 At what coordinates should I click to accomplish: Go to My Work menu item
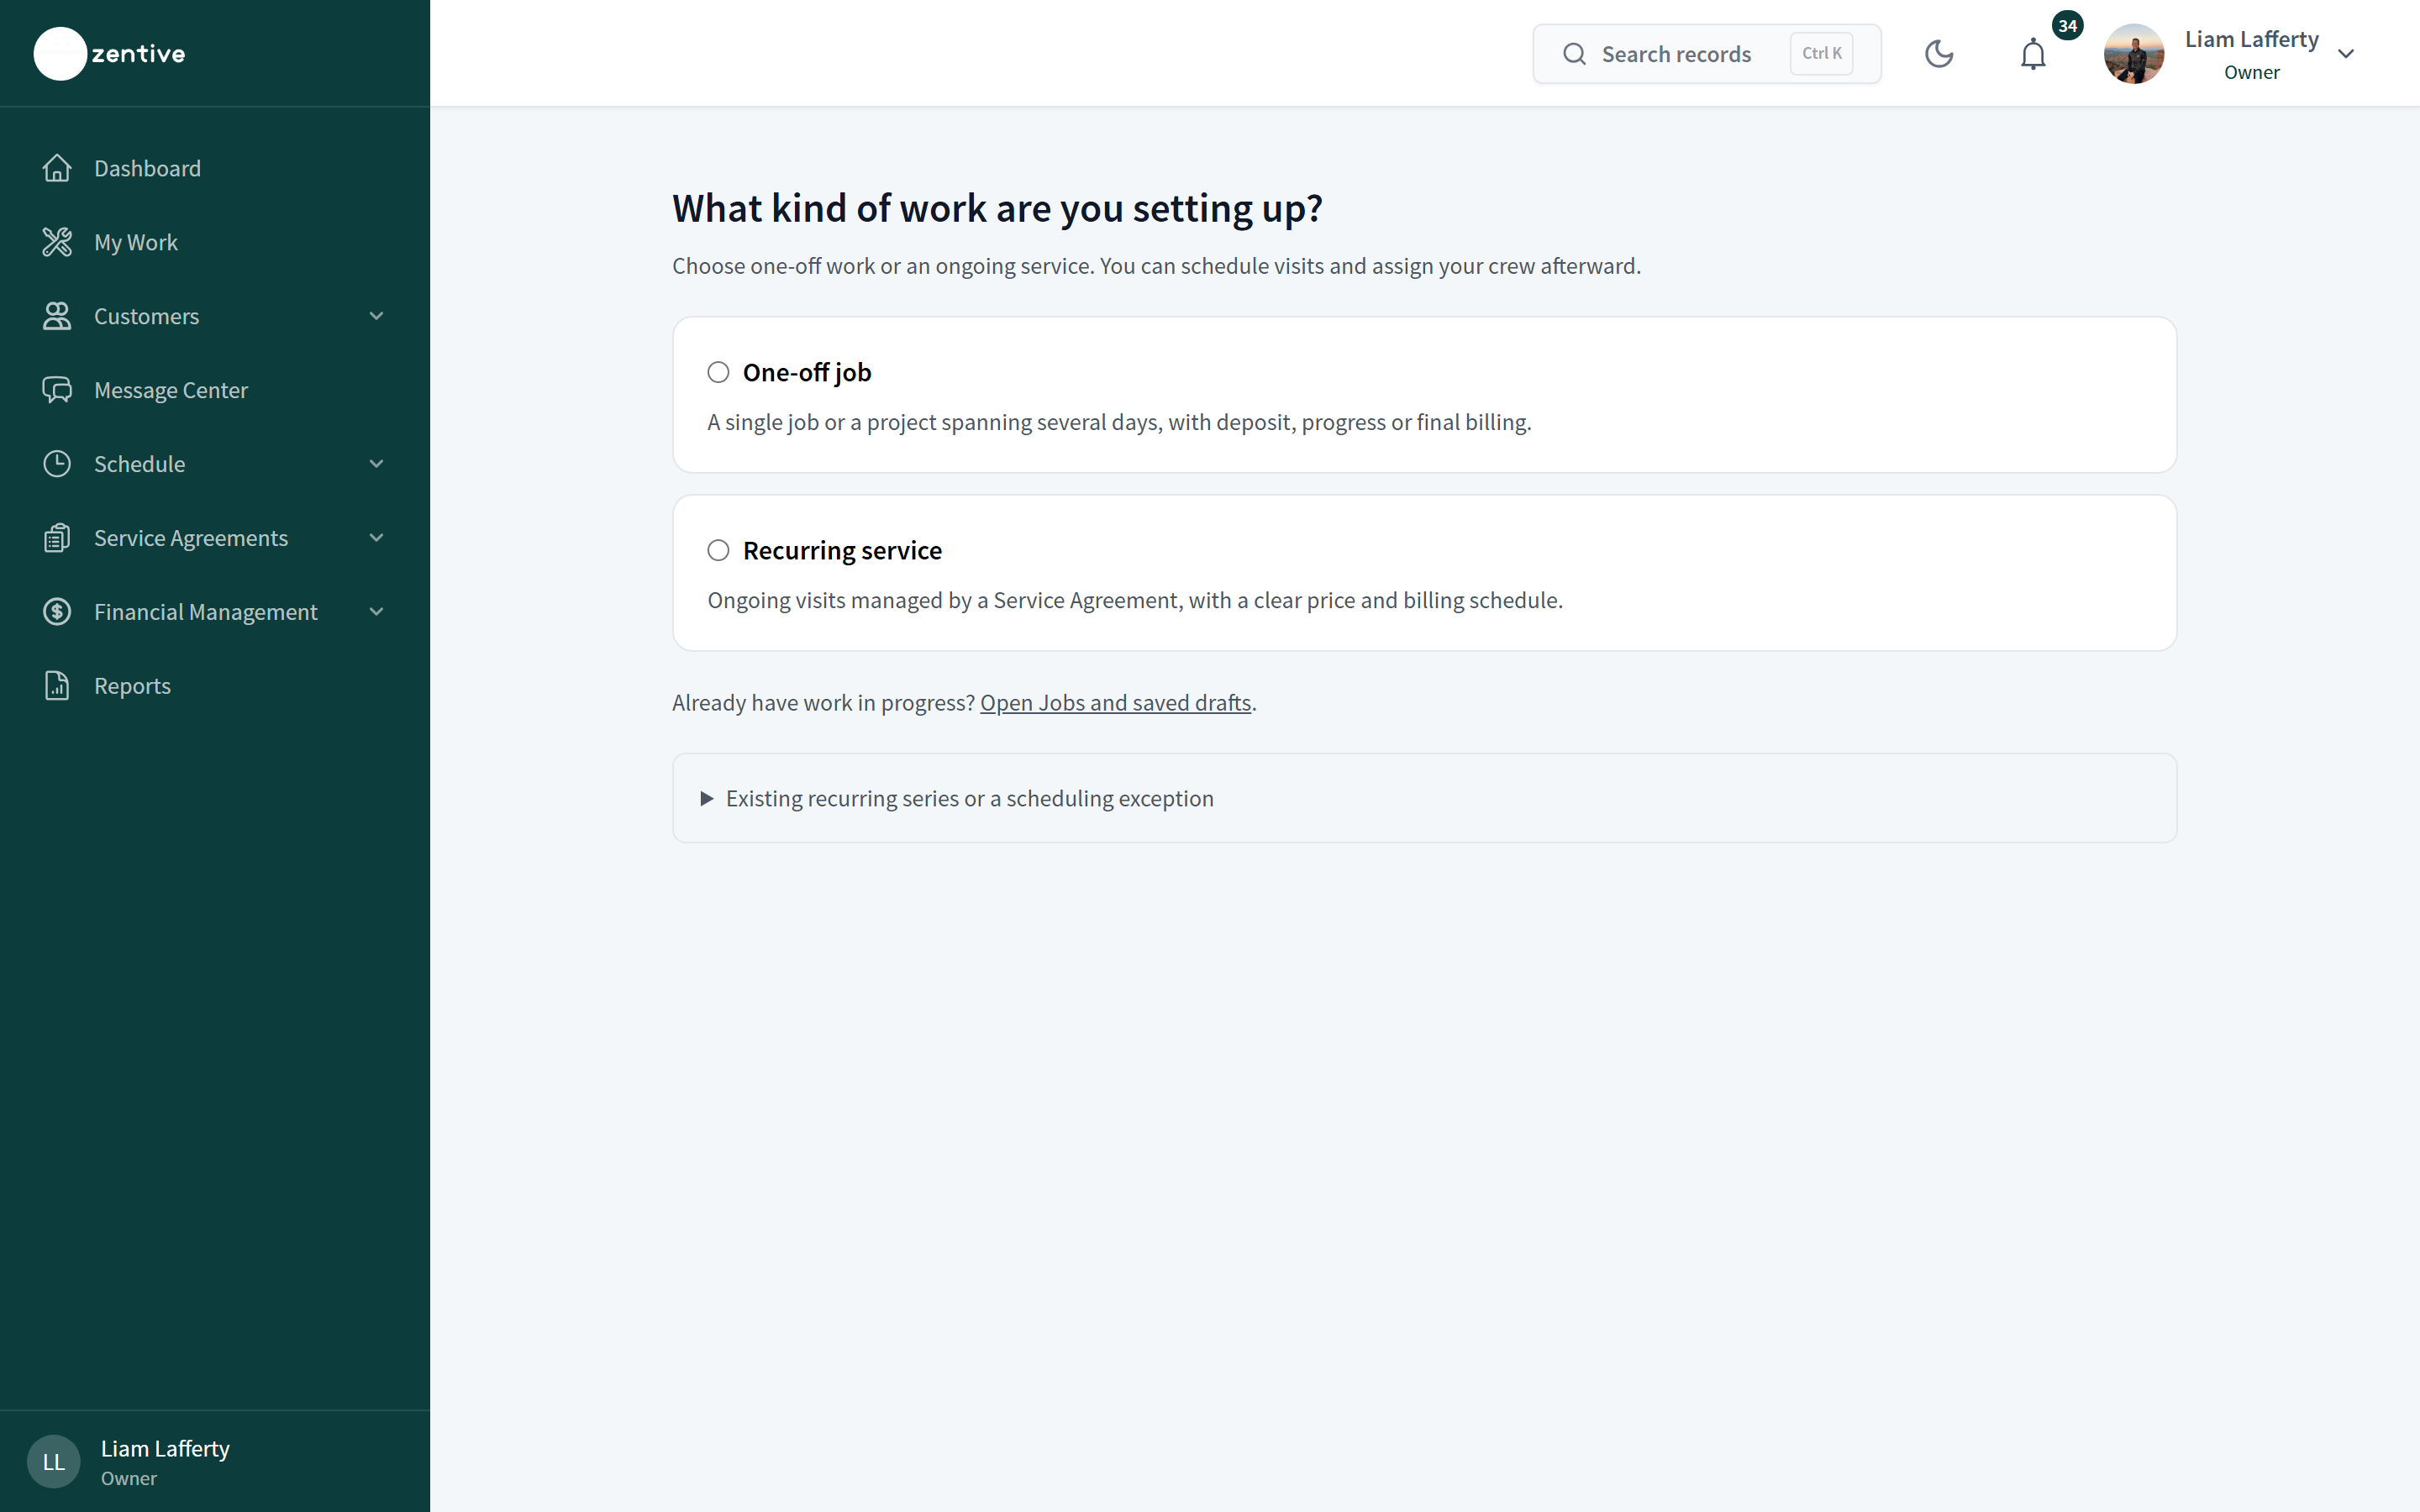tap(215, 242)
